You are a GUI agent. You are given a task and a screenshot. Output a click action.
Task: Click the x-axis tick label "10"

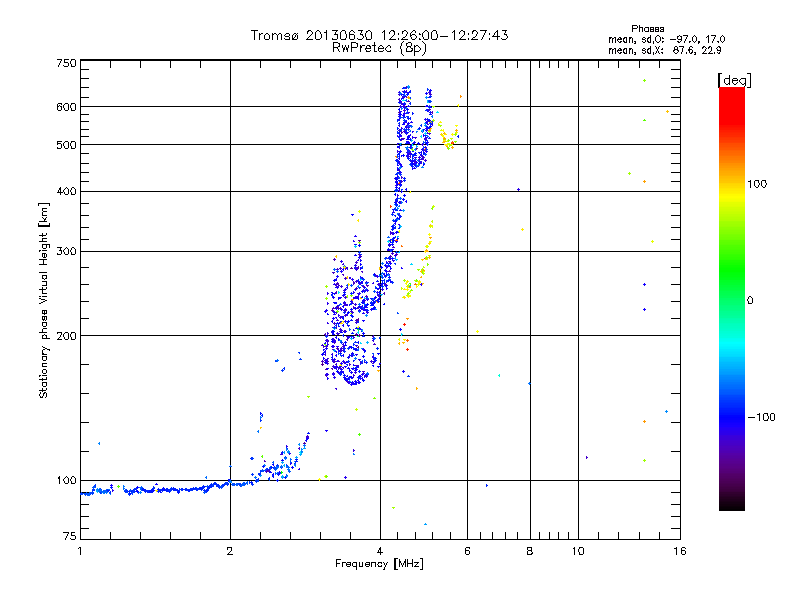coord(578,551)
